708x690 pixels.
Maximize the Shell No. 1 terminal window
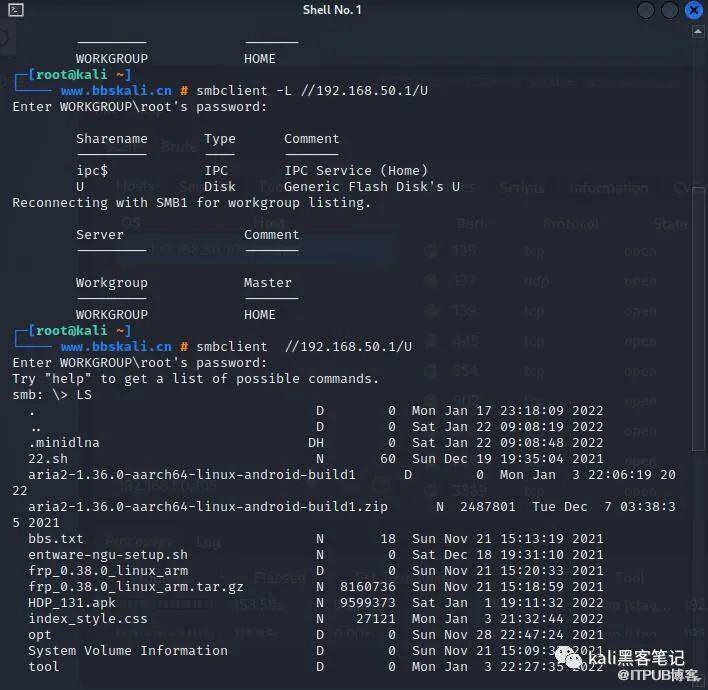tap(670, 10)
